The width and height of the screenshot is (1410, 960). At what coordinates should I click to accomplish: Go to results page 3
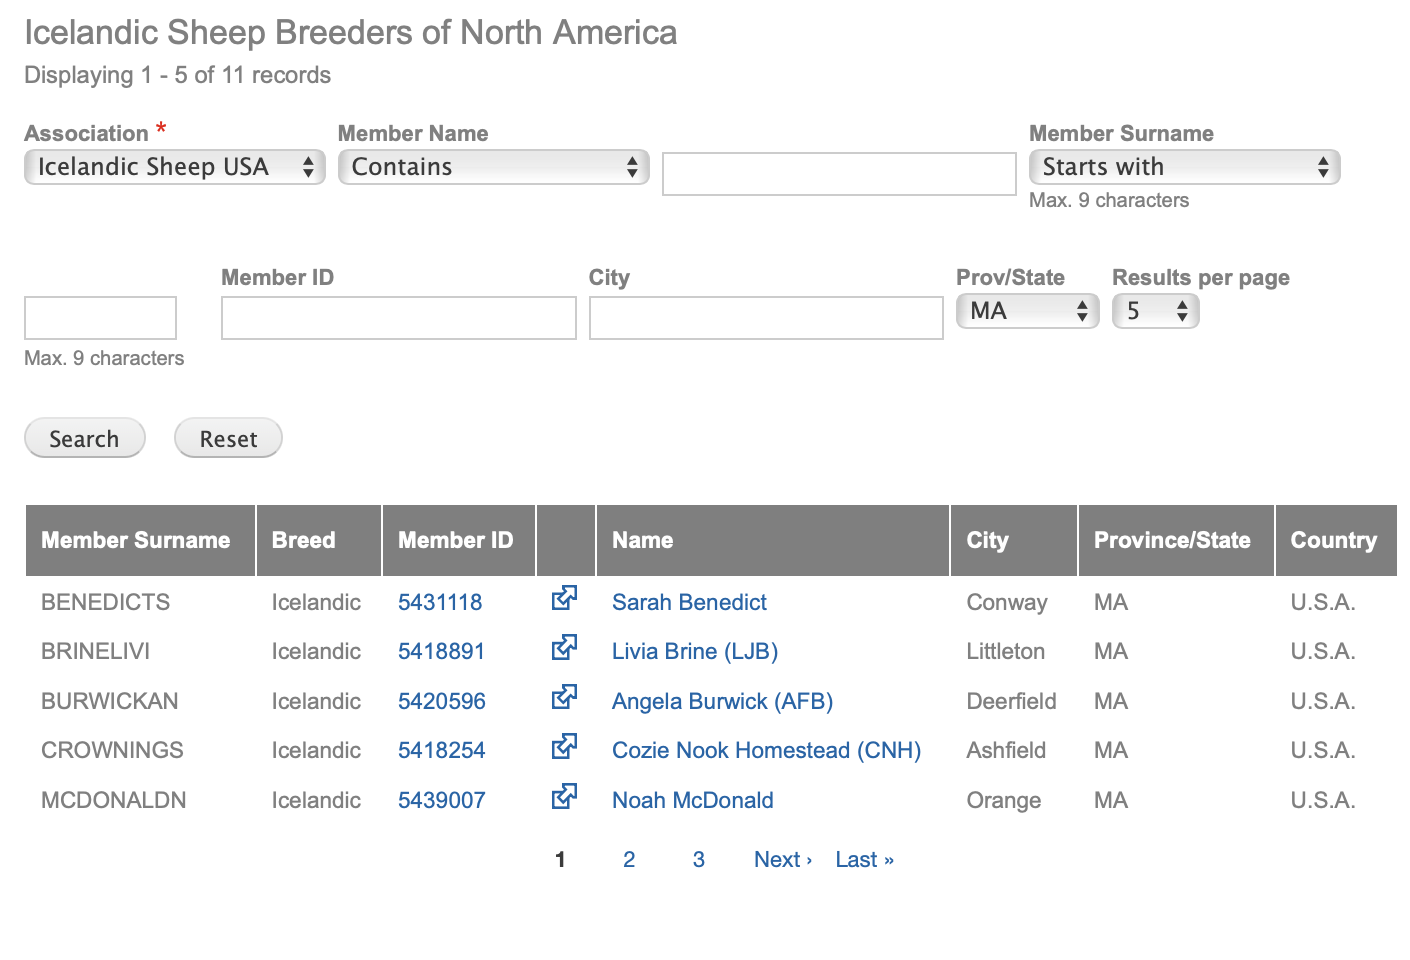699,859
